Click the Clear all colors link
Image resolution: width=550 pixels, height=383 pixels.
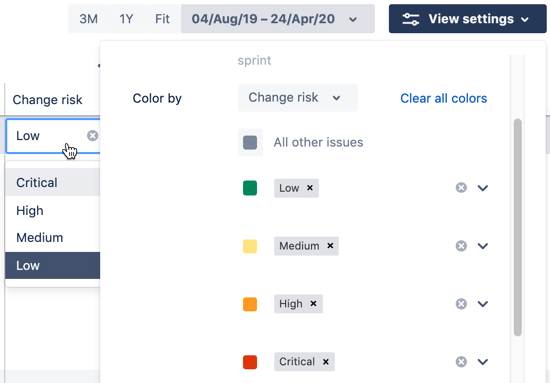click(x=443, y=98)
